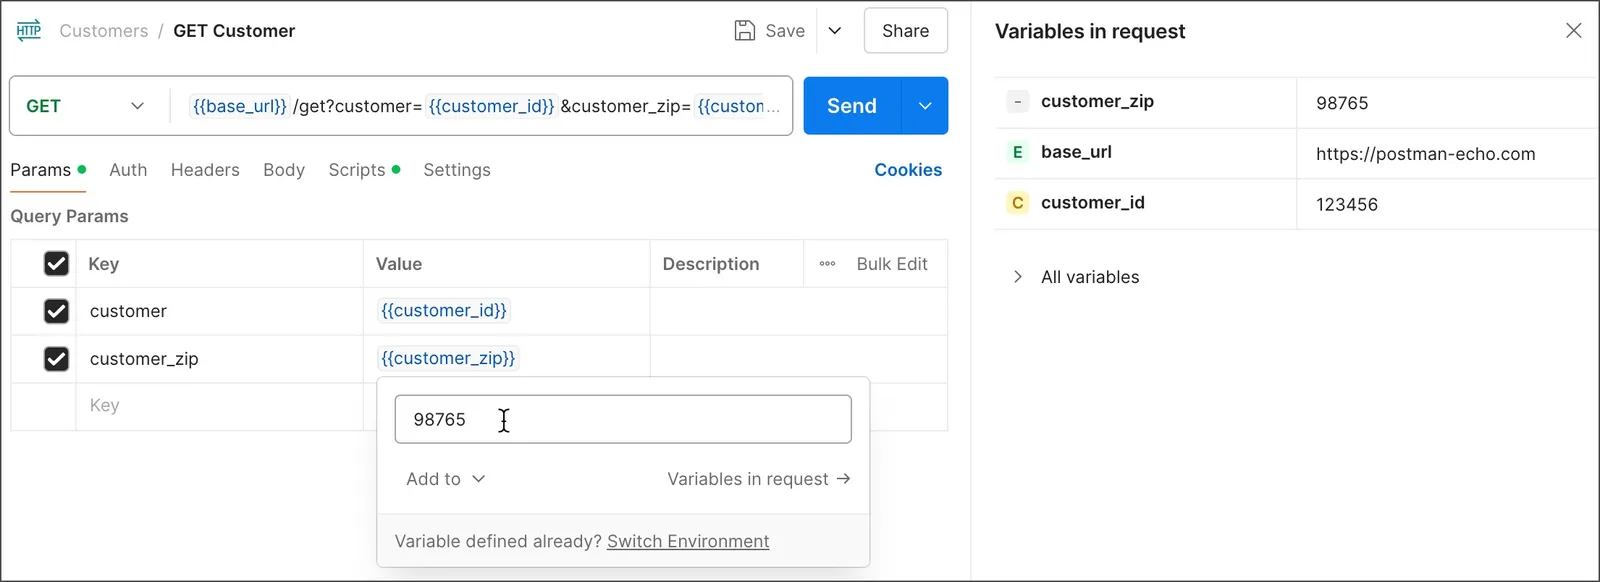Screen dimensions: 1600x582
Task: Close the Variables in request panel
Action: point(1573,30)
